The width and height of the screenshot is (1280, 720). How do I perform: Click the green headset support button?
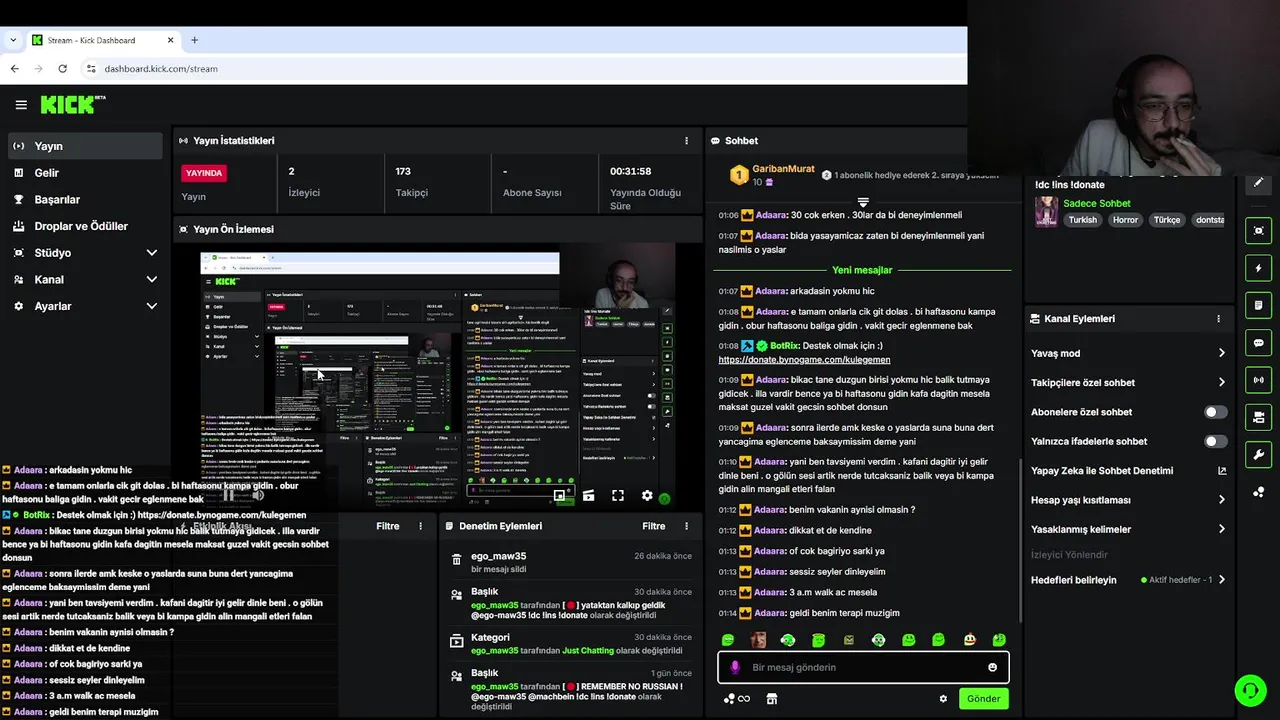pyautogui.click(x=1249, y=690)
